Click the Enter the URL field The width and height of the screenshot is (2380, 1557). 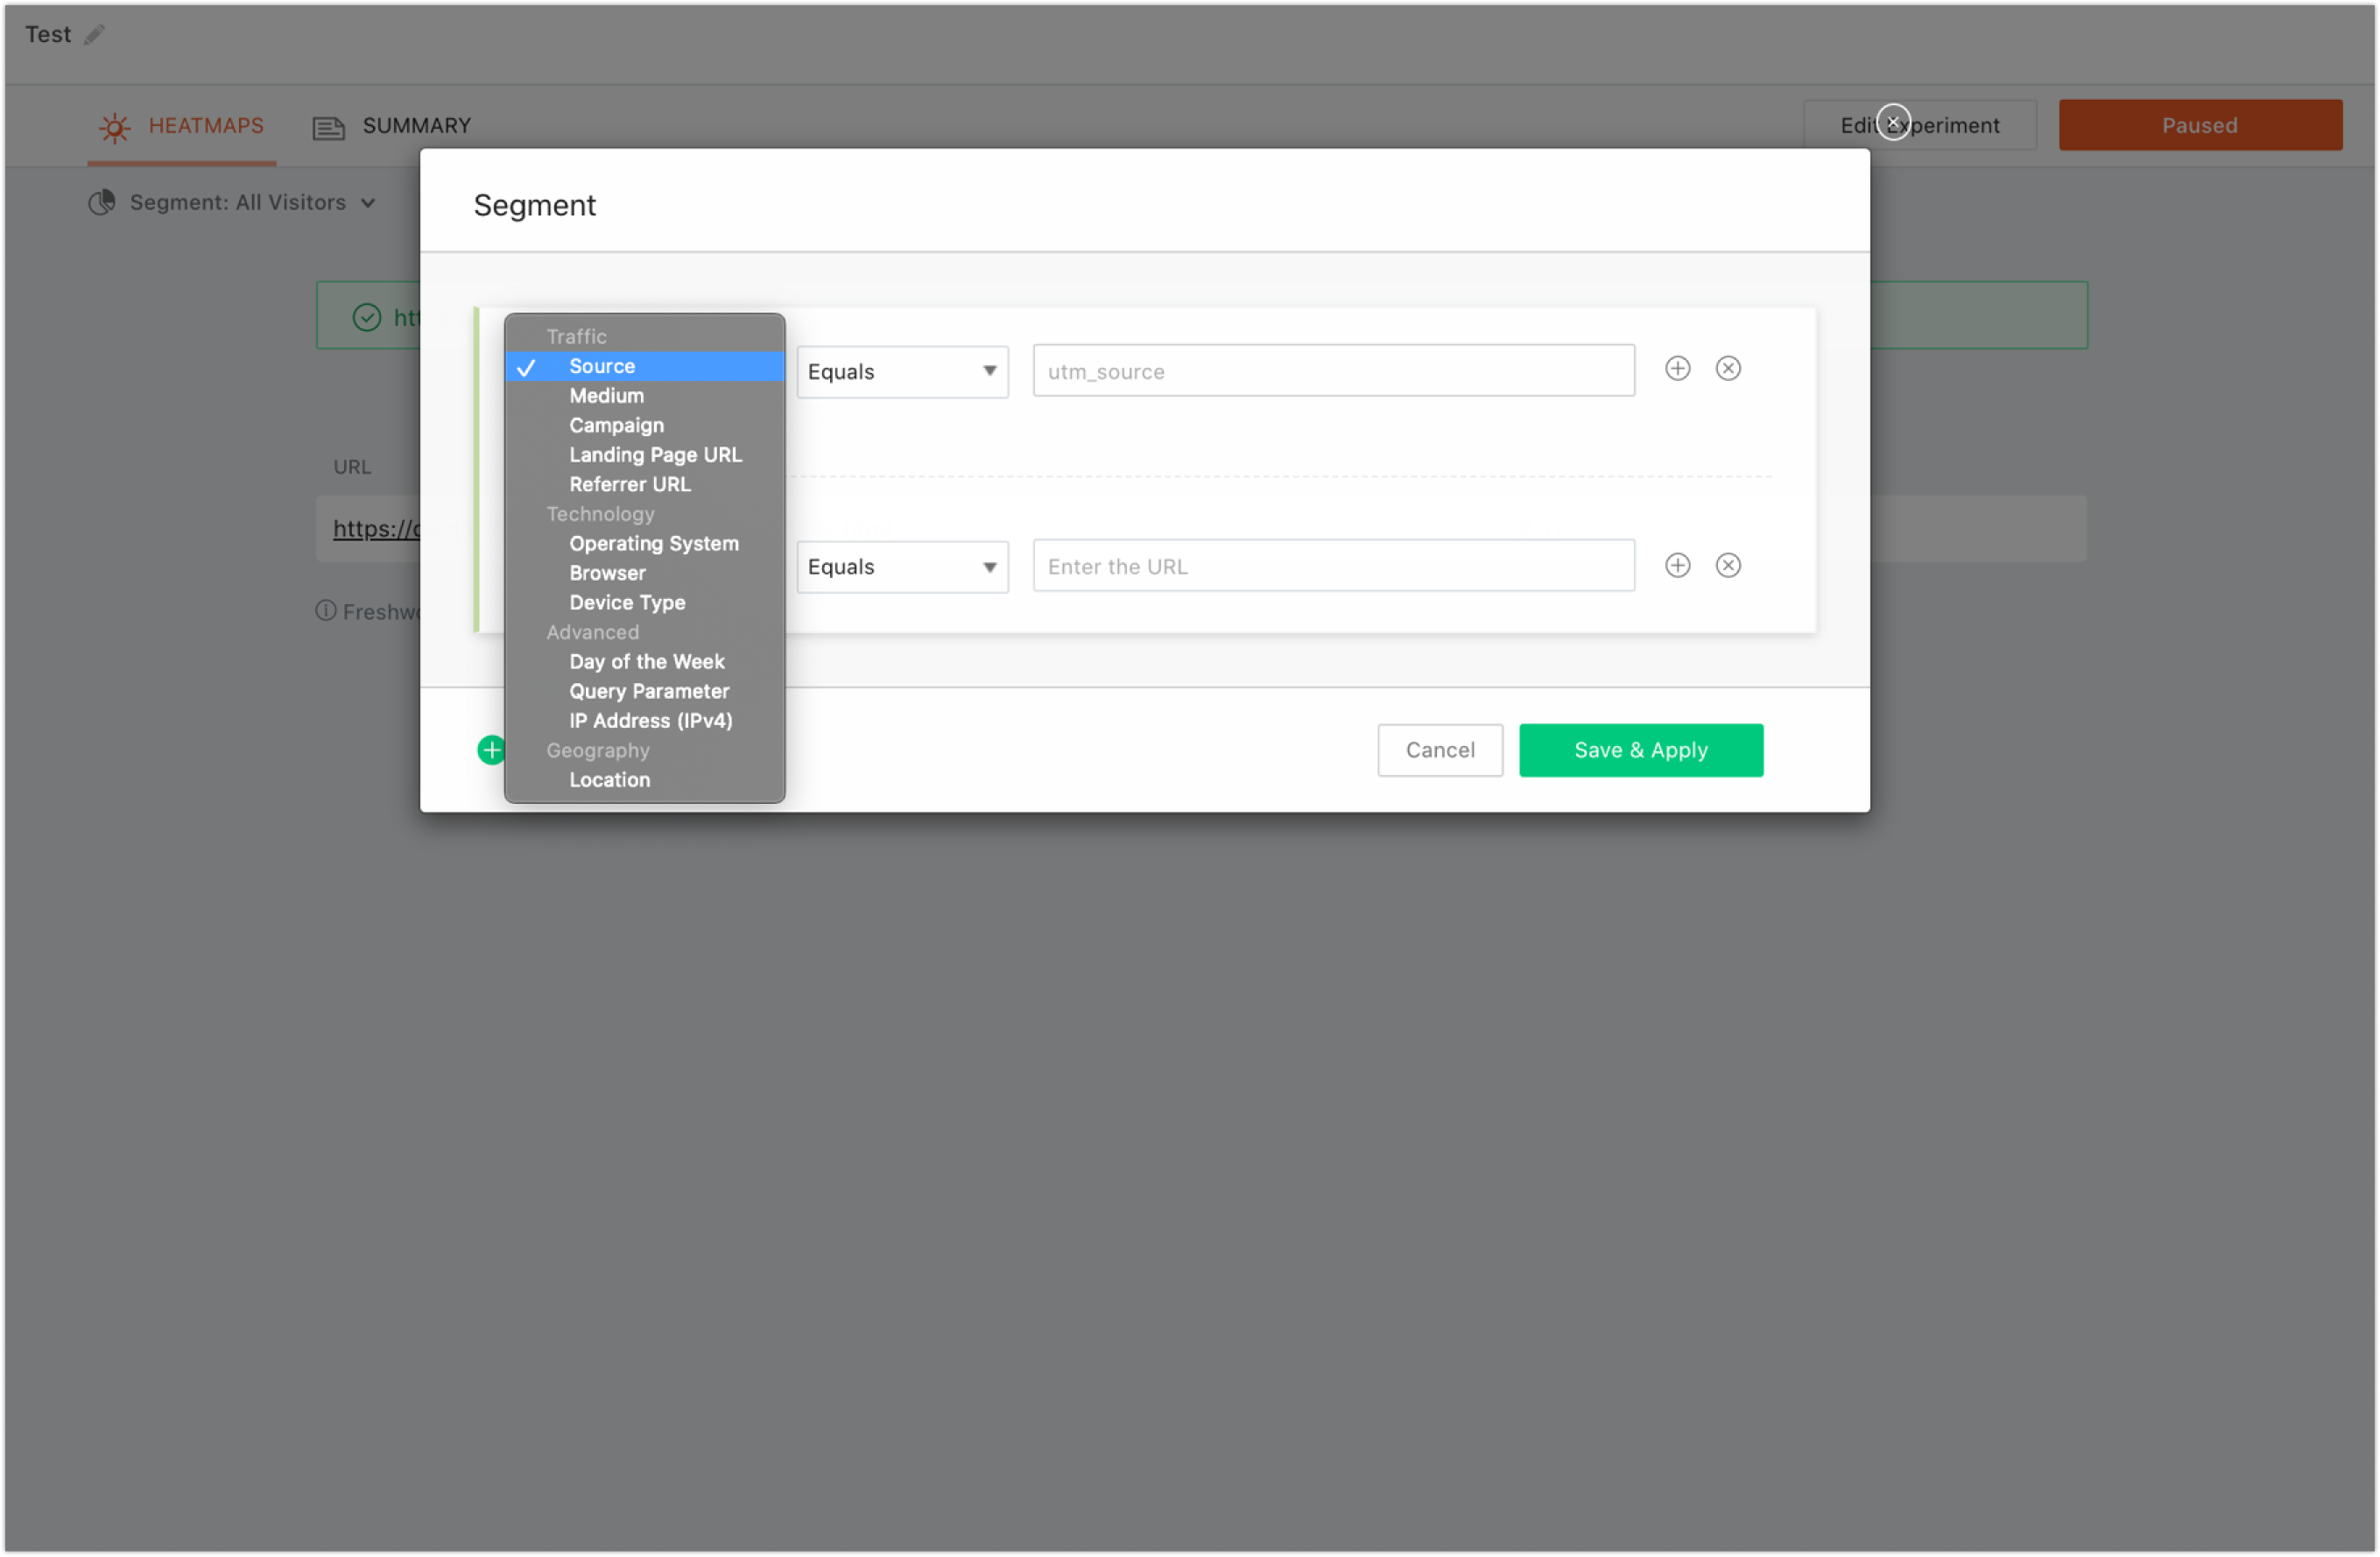point(1333,567)
